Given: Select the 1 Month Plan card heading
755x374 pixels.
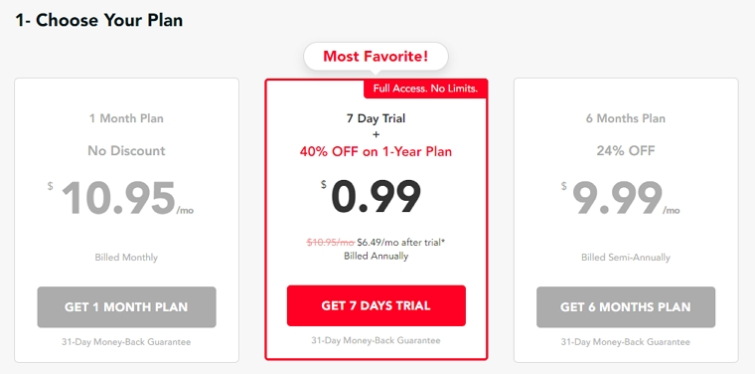Looking at the screenshot, I should point(127,118).
